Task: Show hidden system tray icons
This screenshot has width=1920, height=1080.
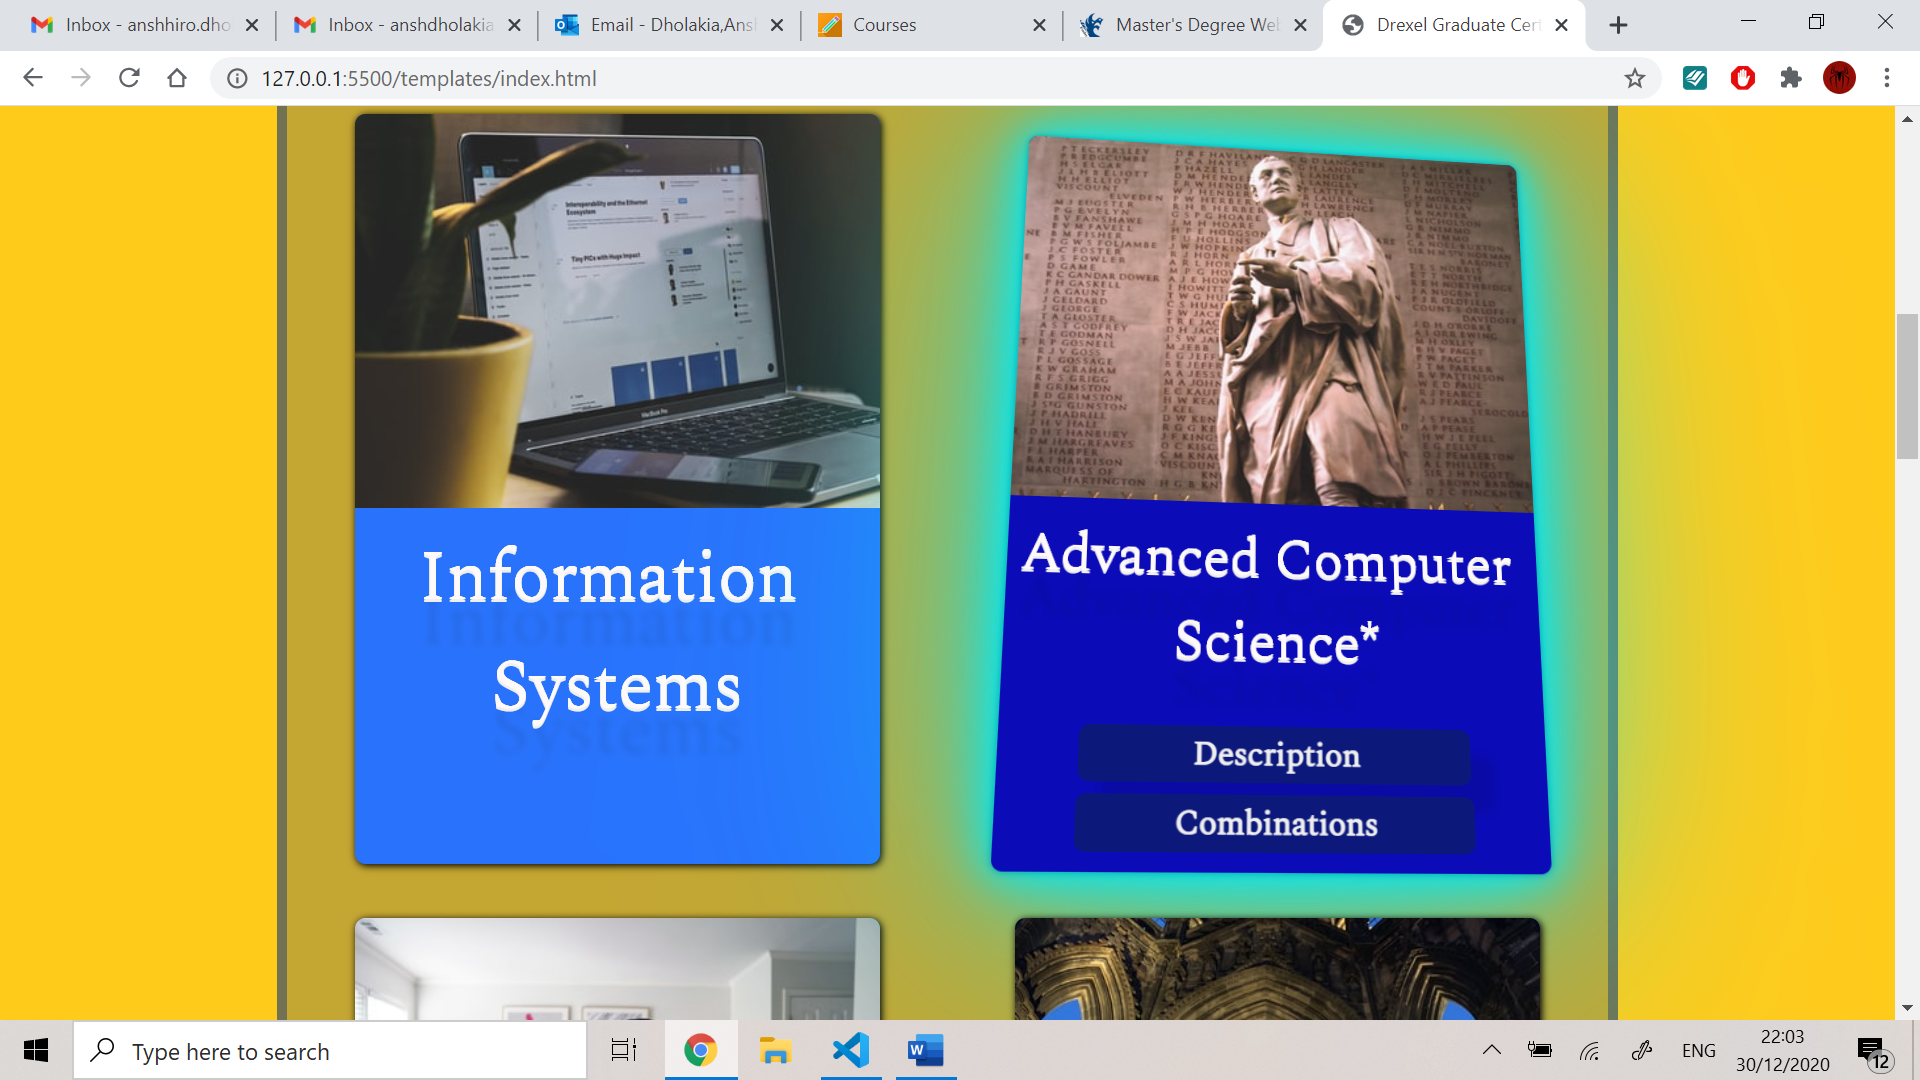Action: [1491, 1050]
